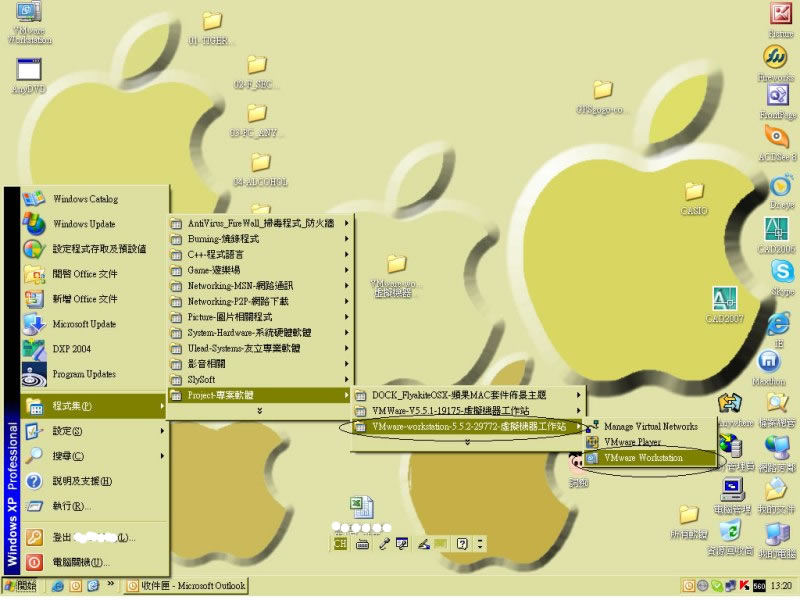
Task: Select the Dr.eye desktop icon
Action: pos(781,192)
